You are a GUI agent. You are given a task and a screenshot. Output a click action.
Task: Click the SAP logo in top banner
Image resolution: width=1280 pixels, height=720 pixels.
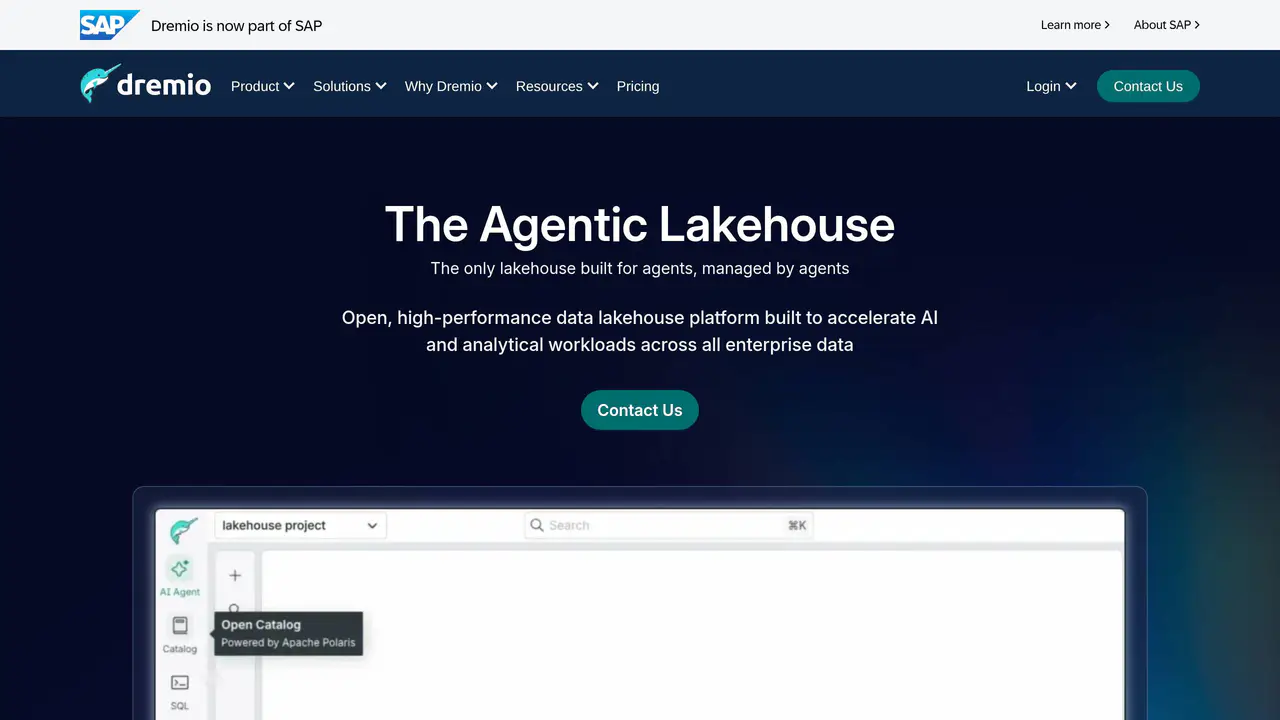pos(109,25)
